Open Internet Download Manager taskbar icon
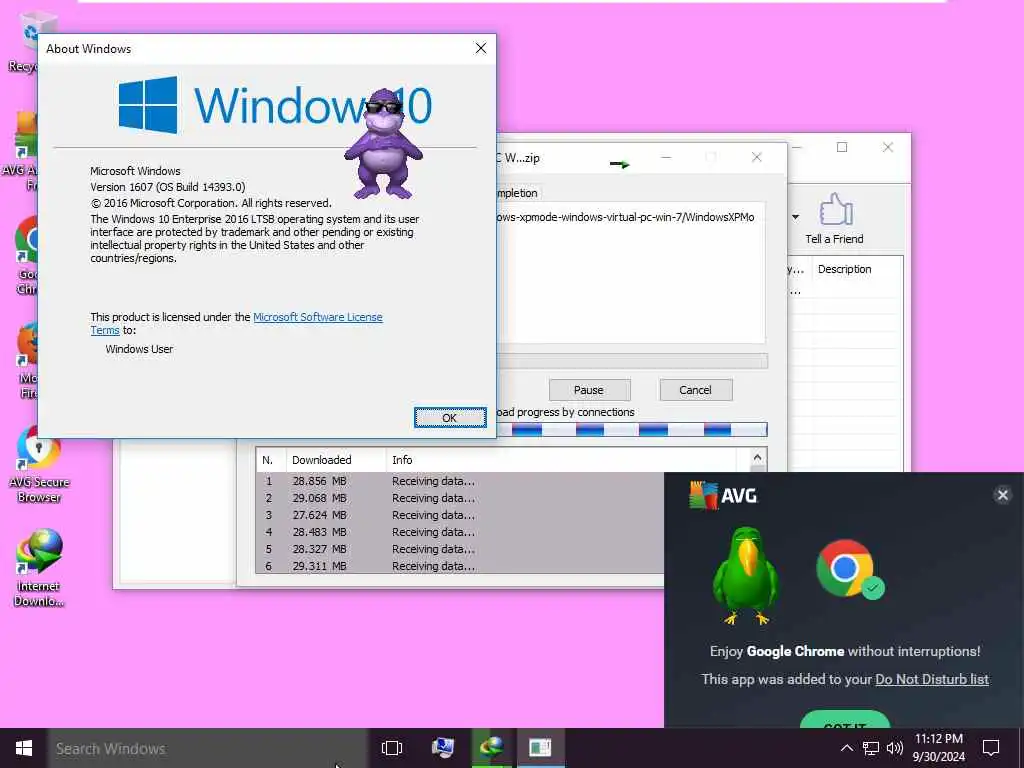The width and height of the screenshot is (1024, 768). [491, 748]
